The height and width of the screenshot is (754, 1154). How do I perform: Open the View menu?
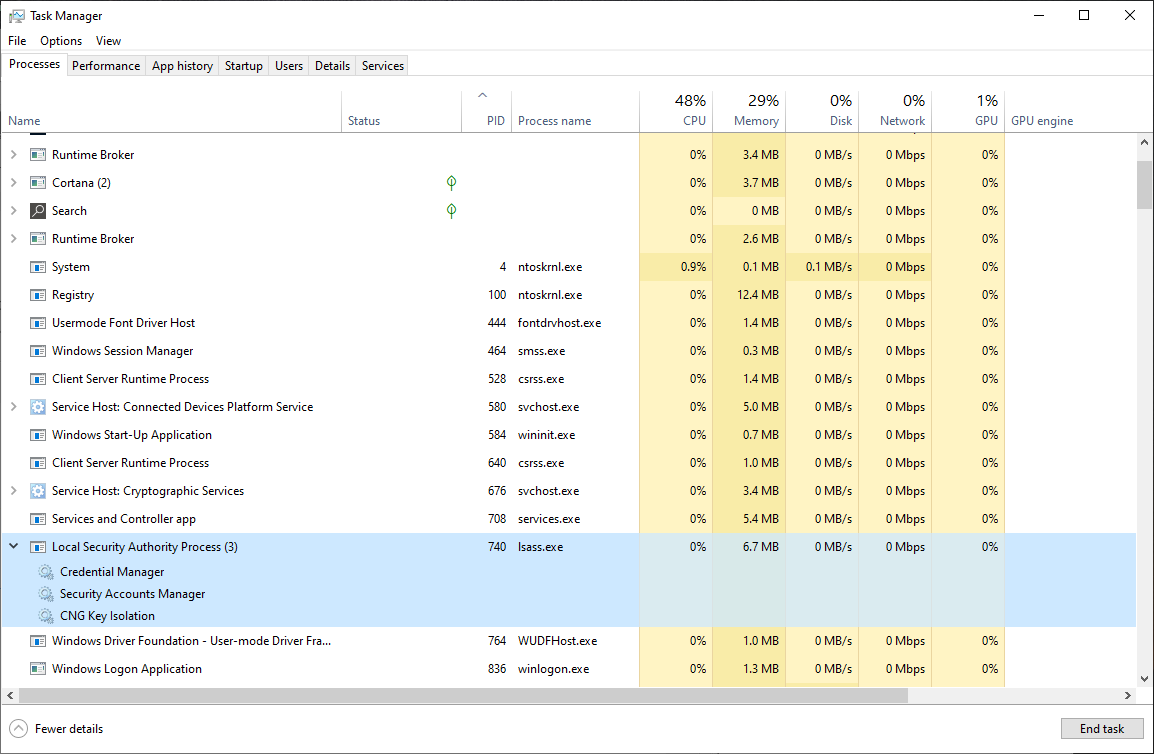click(108, 40)
